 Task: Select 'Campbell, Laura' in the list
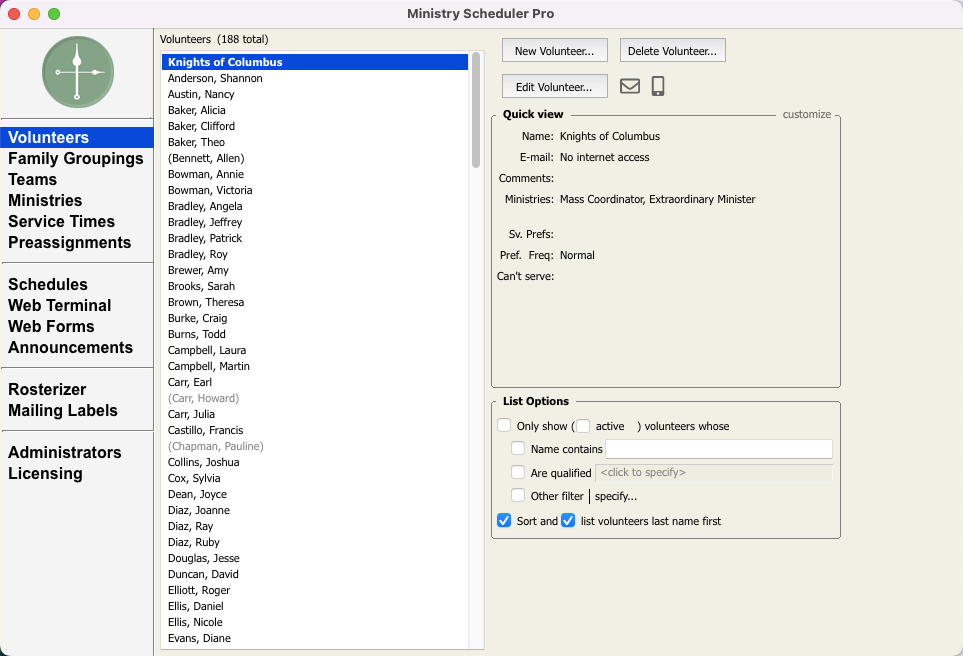[x=315, y=349]
